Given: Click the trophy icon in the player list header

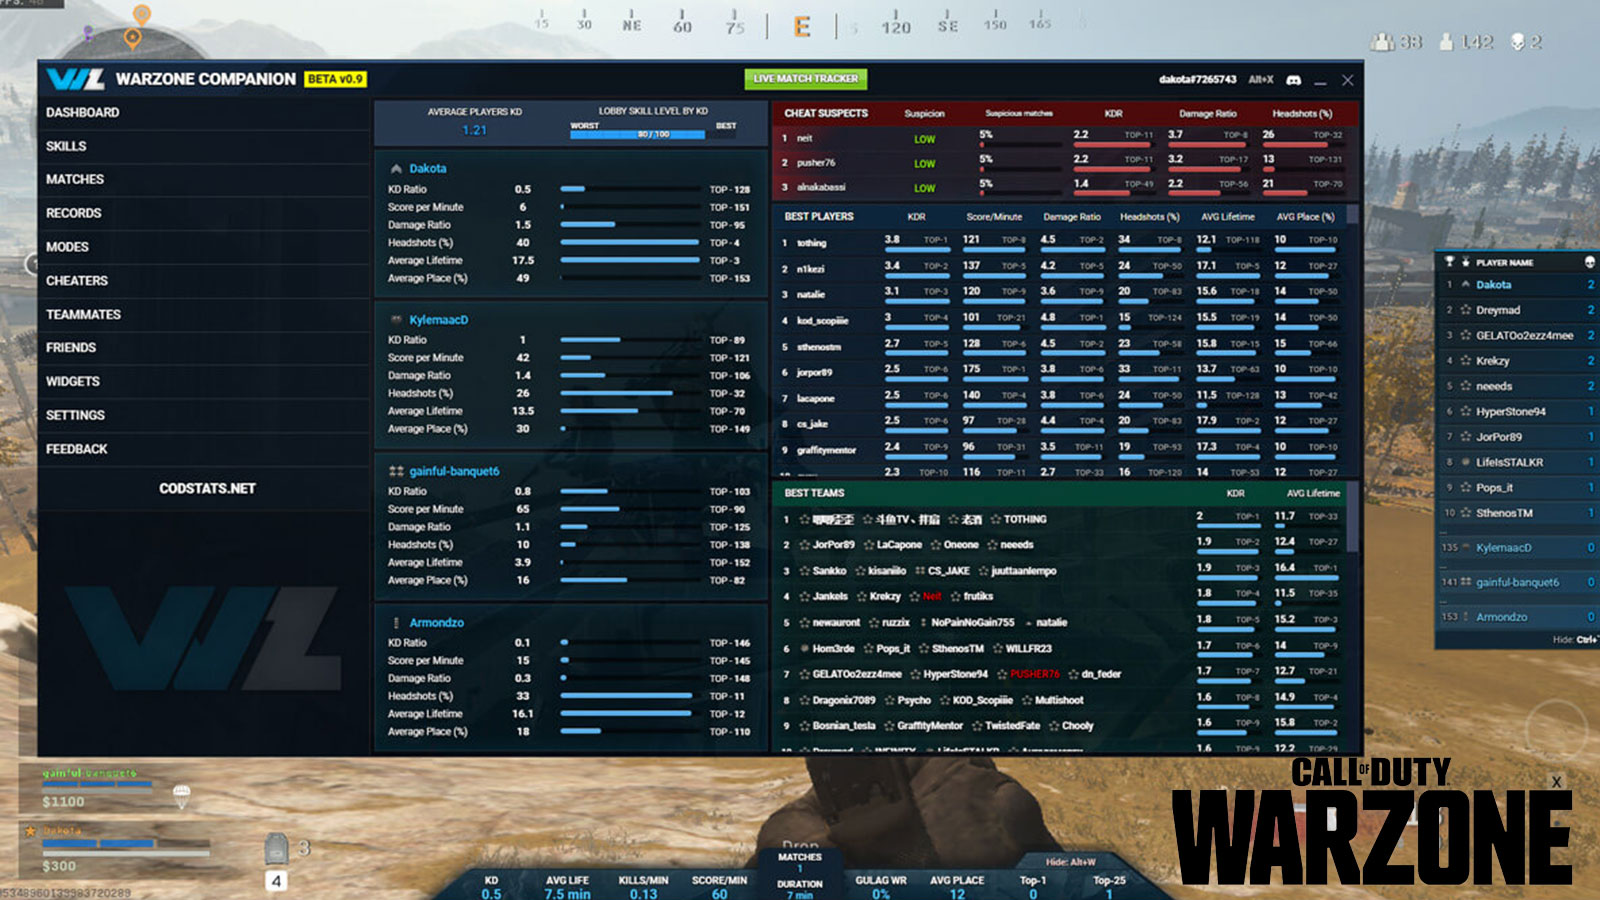Looking at the screenshot, I should point(1449,261).
